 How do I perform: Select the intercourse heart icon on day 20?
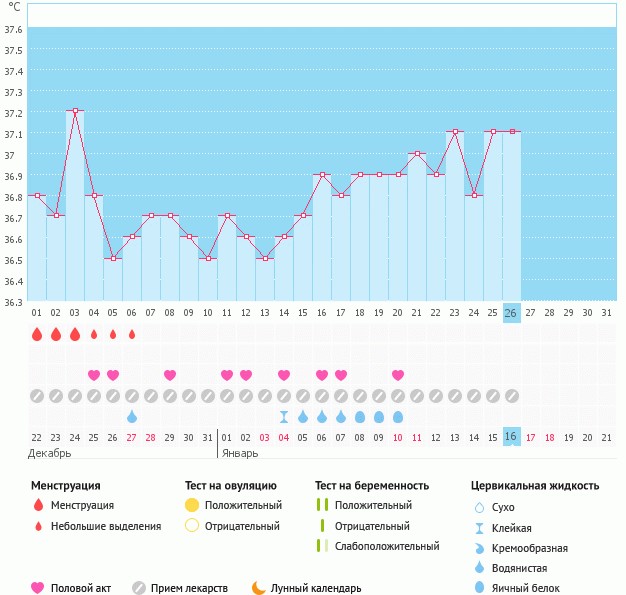[398, 375]
